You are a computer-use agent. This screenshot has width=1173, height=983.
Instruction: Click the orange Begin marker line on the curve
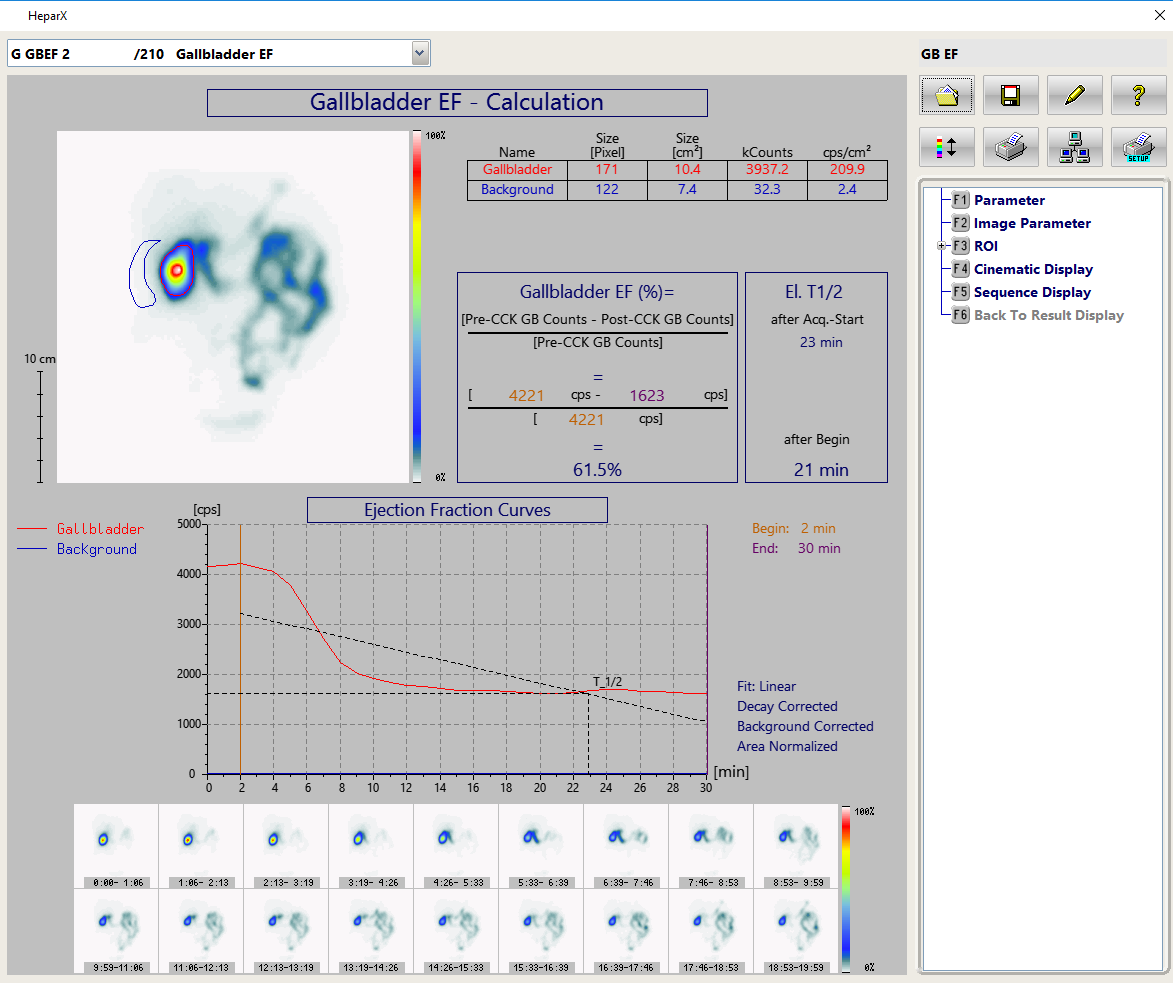pos(240,650)
